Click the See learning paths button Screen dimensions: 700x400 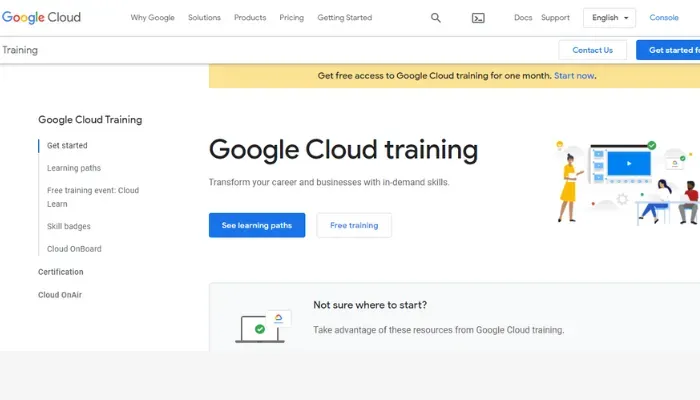pyautogui.click(x=257, y=225)
